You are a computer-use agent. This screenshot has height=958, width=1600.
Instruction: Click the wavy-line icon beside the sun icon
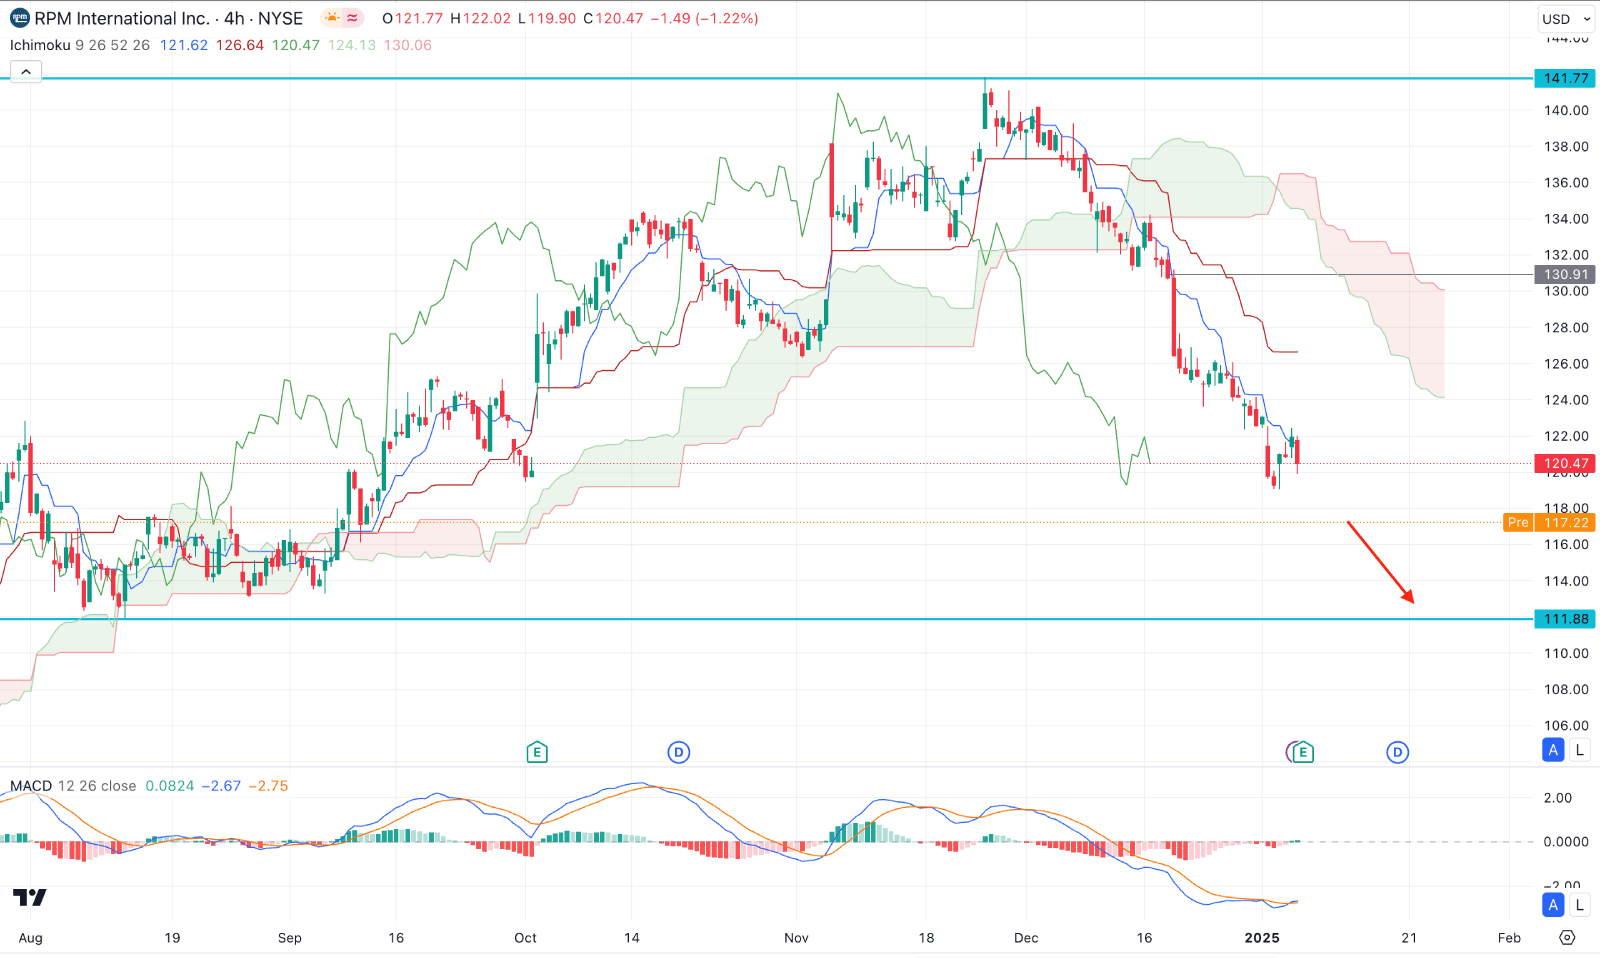(353, 18)
